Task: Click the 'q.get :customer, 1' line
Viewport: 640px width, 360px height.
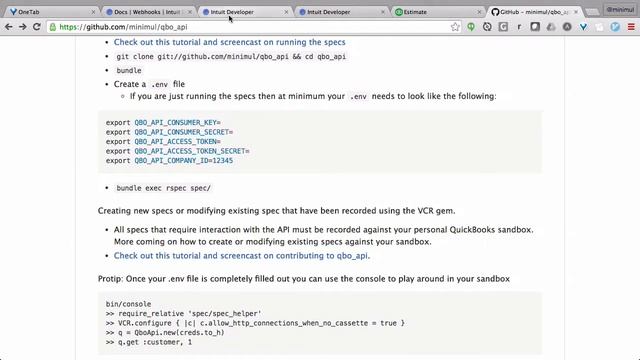Action: tap(149, 342)
